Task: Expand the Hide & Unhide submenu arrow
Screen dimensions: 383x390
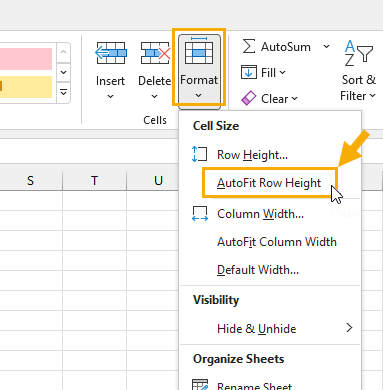Action: 349,328
